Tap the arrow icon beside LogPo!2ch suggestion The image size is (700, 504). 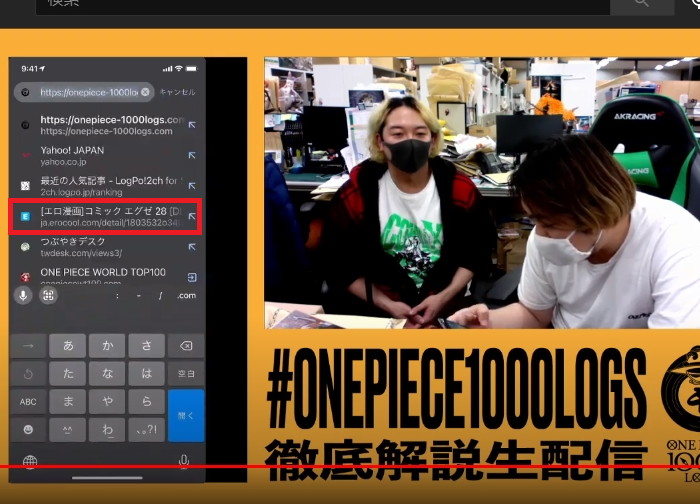pyautogui.click(x=192, y=186)
